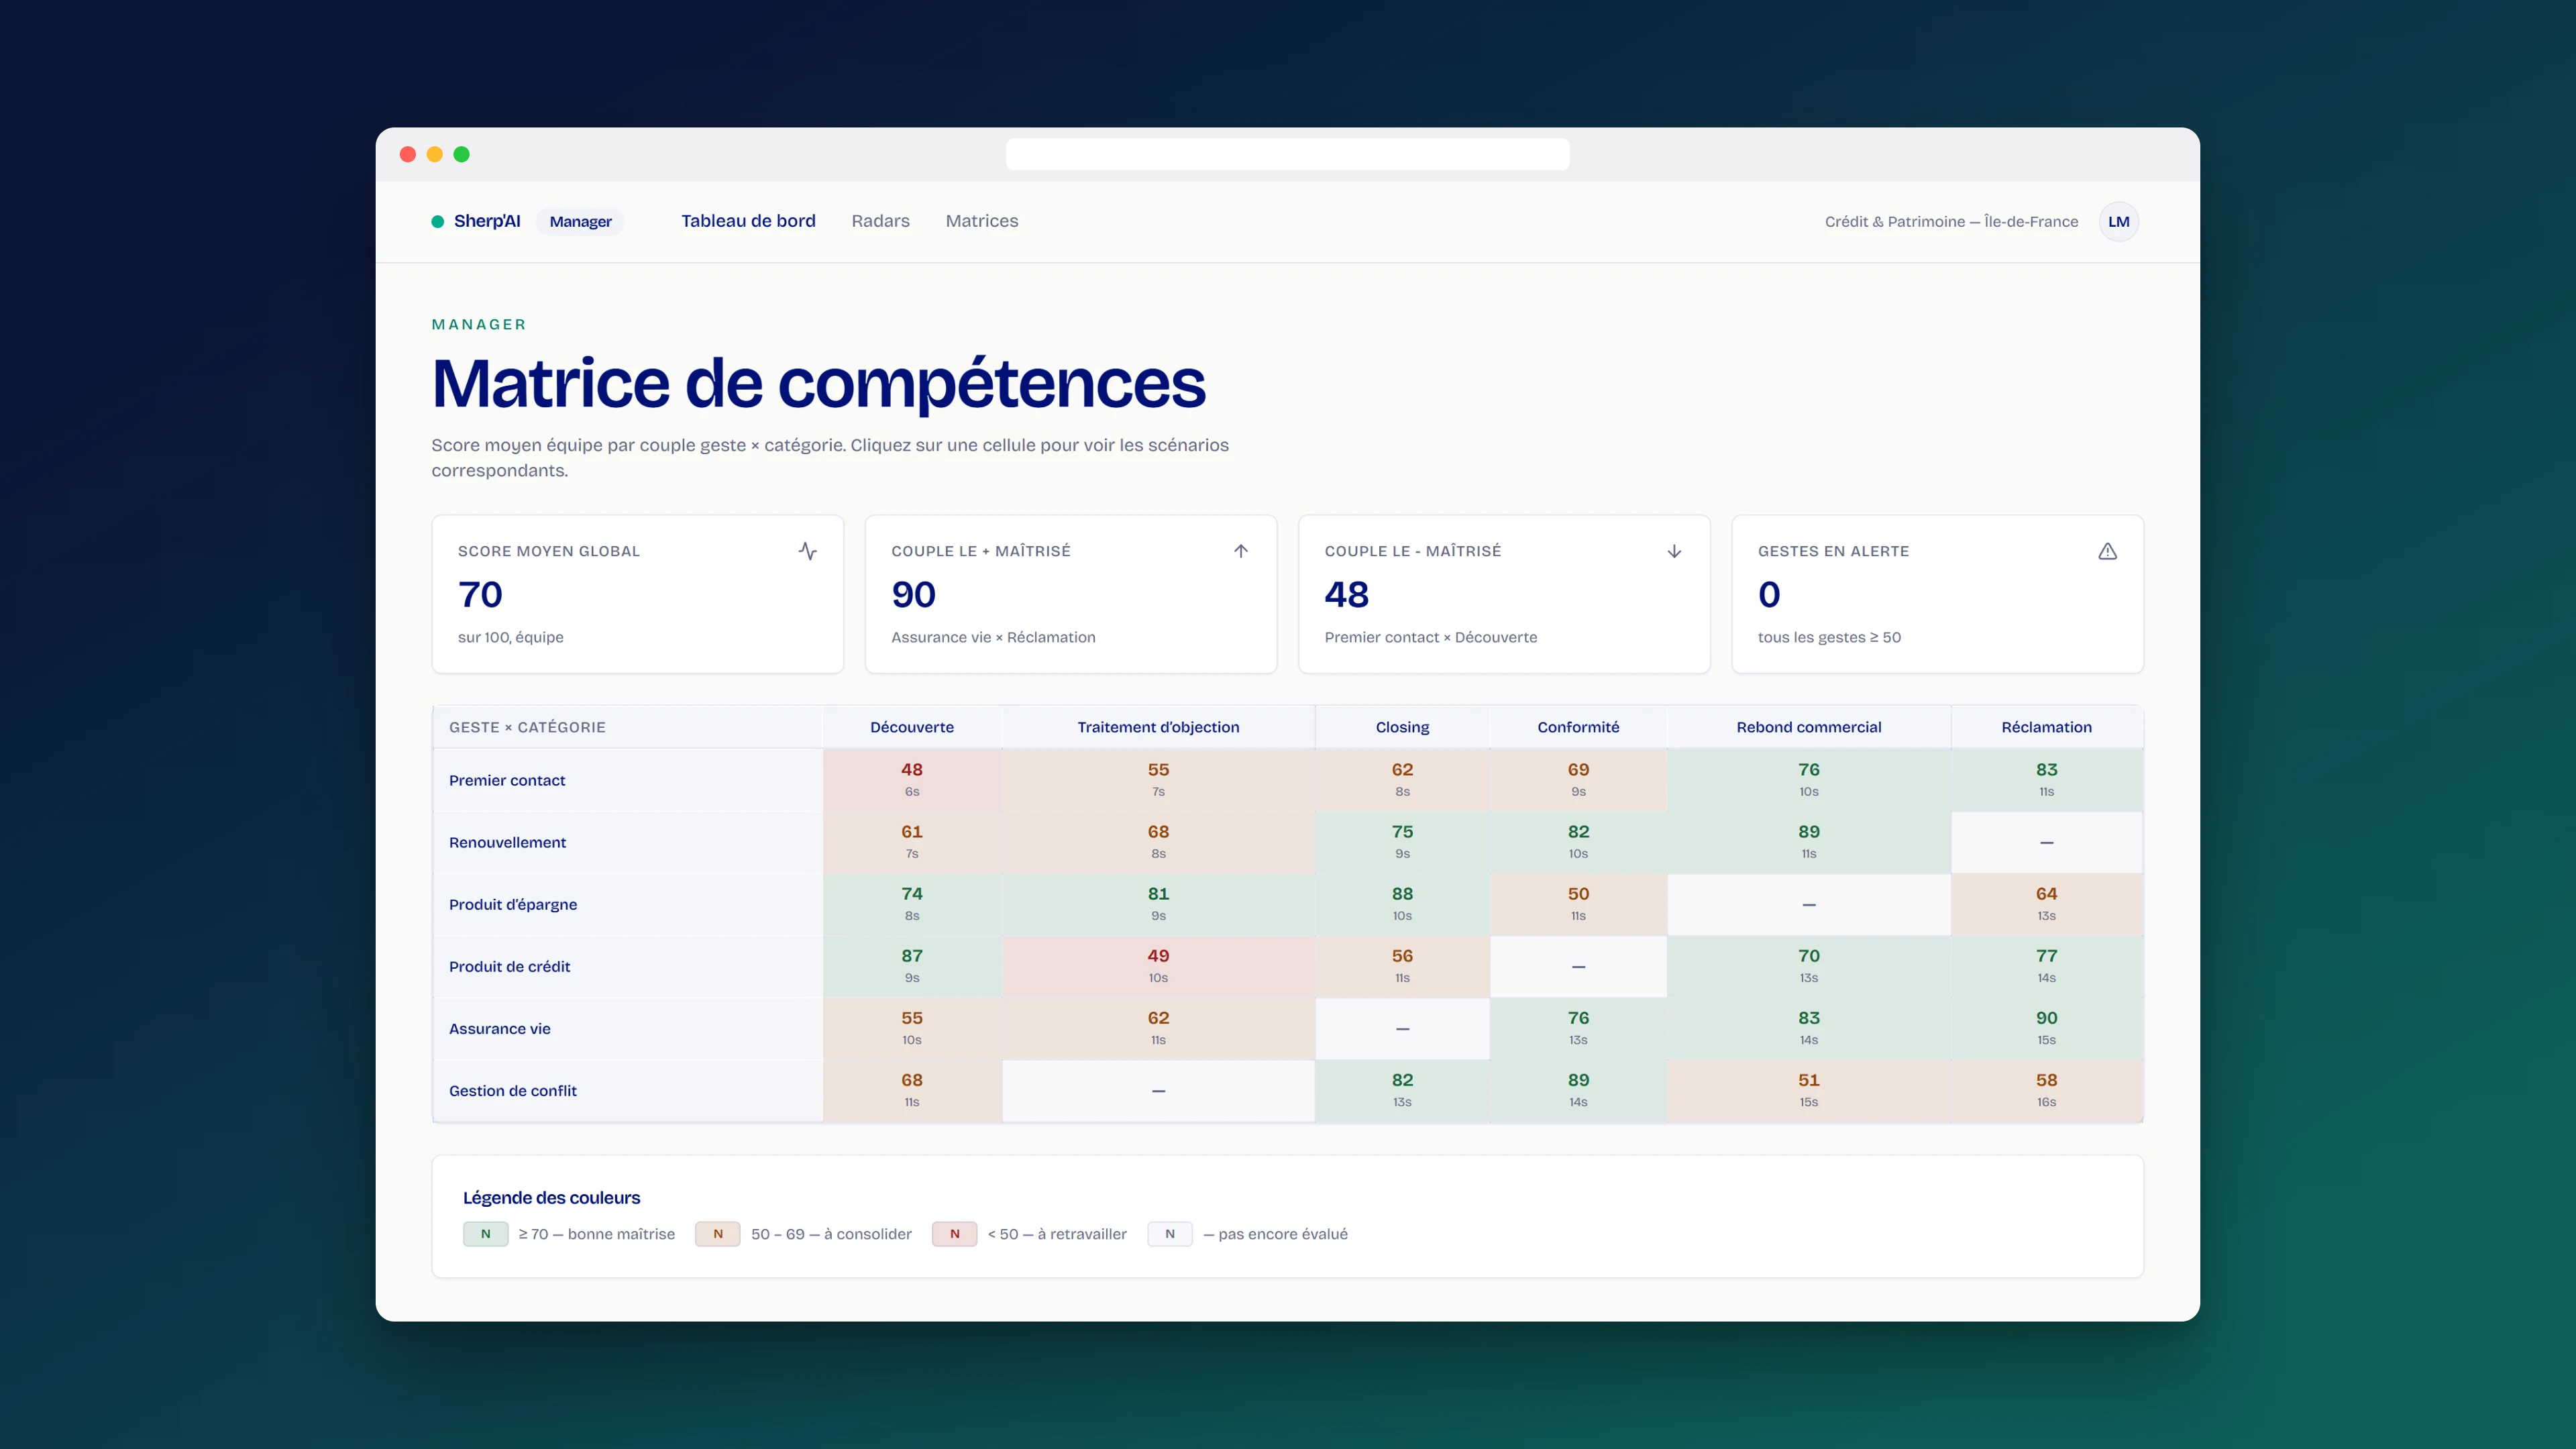The width and height of the screenshot is (2576, 1449).
Task: Open the Tableau de bord tab
Action: pyautogui.click(x=748, y=221)
